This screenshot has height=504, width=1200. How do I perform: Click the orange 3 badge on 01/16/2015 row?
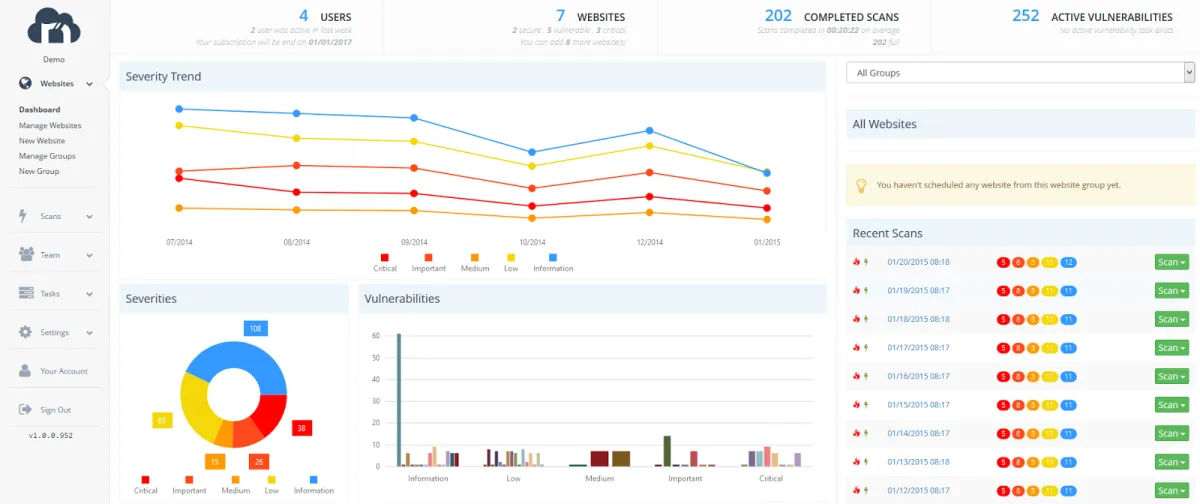(1033, 376)
